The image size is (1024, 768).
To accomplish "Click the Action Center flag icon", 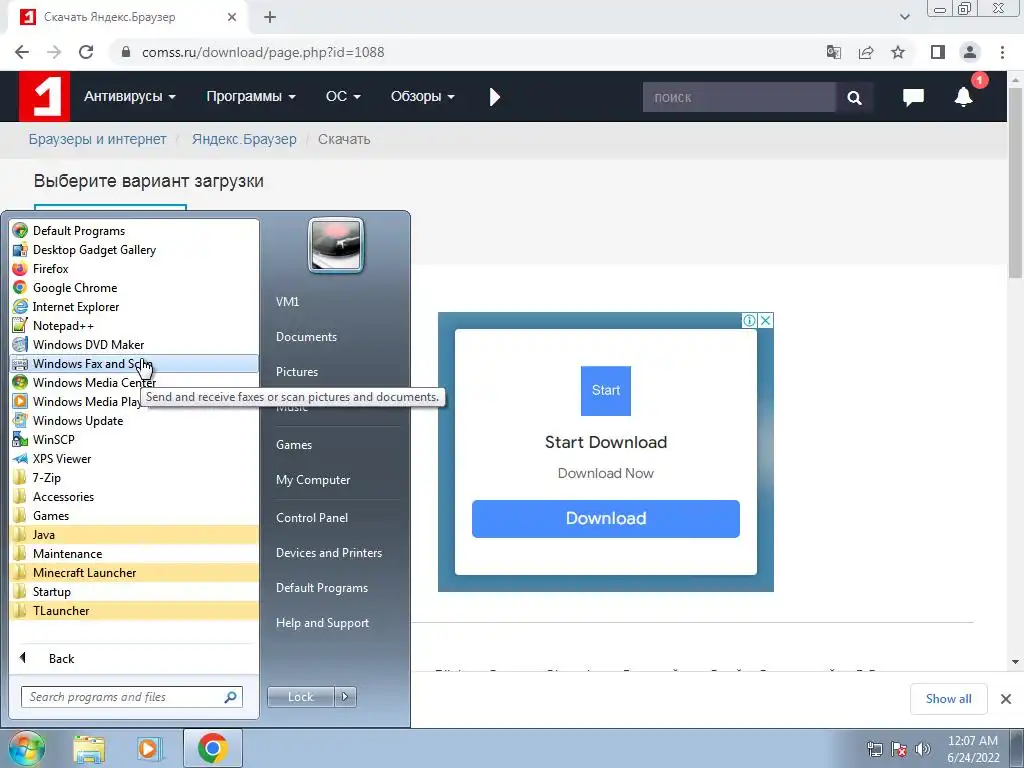I will tap(899, 749).
